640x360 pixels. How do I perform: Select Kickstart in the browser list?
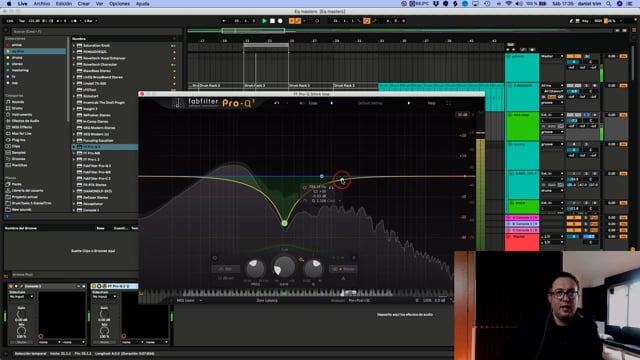91,96
